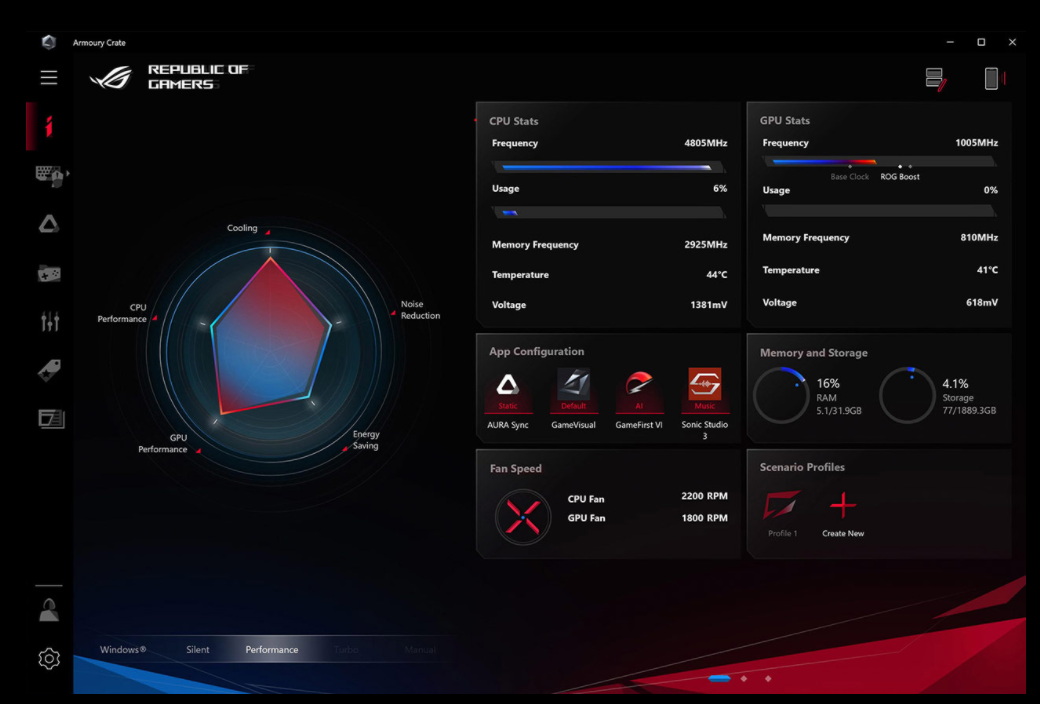Screen dimensions: 1040x704
Task: Click the fan icon in Fan Speed
Action: [523, 517]
